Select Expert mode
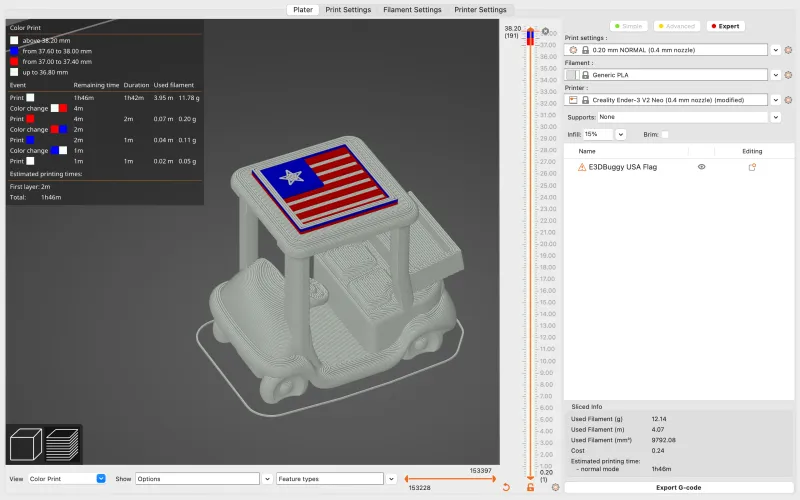 click(725, 26)
